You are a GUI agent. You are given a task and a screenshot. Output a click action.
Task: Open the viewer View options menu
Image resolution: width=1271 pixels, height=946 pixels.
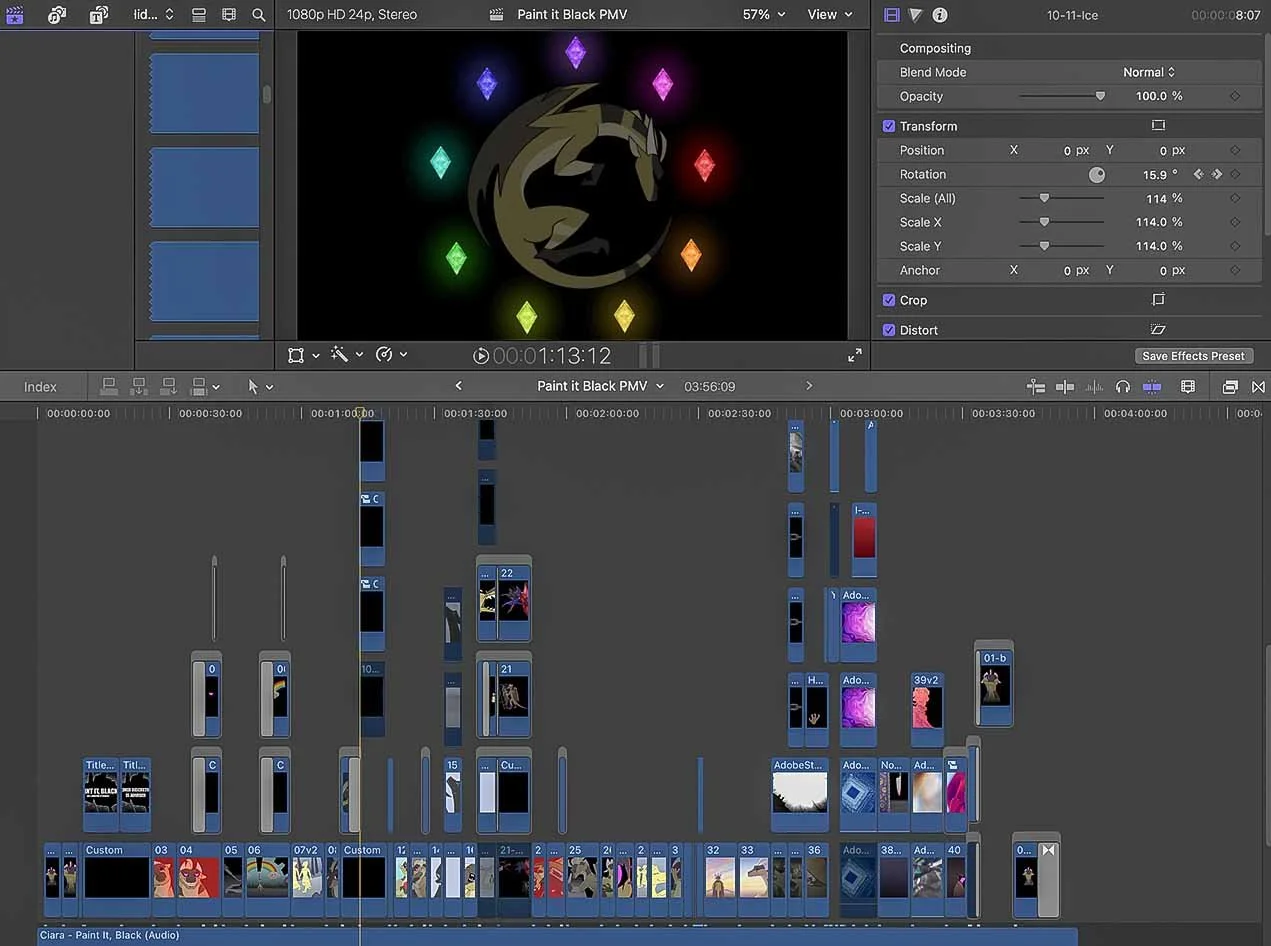(830, 15)
